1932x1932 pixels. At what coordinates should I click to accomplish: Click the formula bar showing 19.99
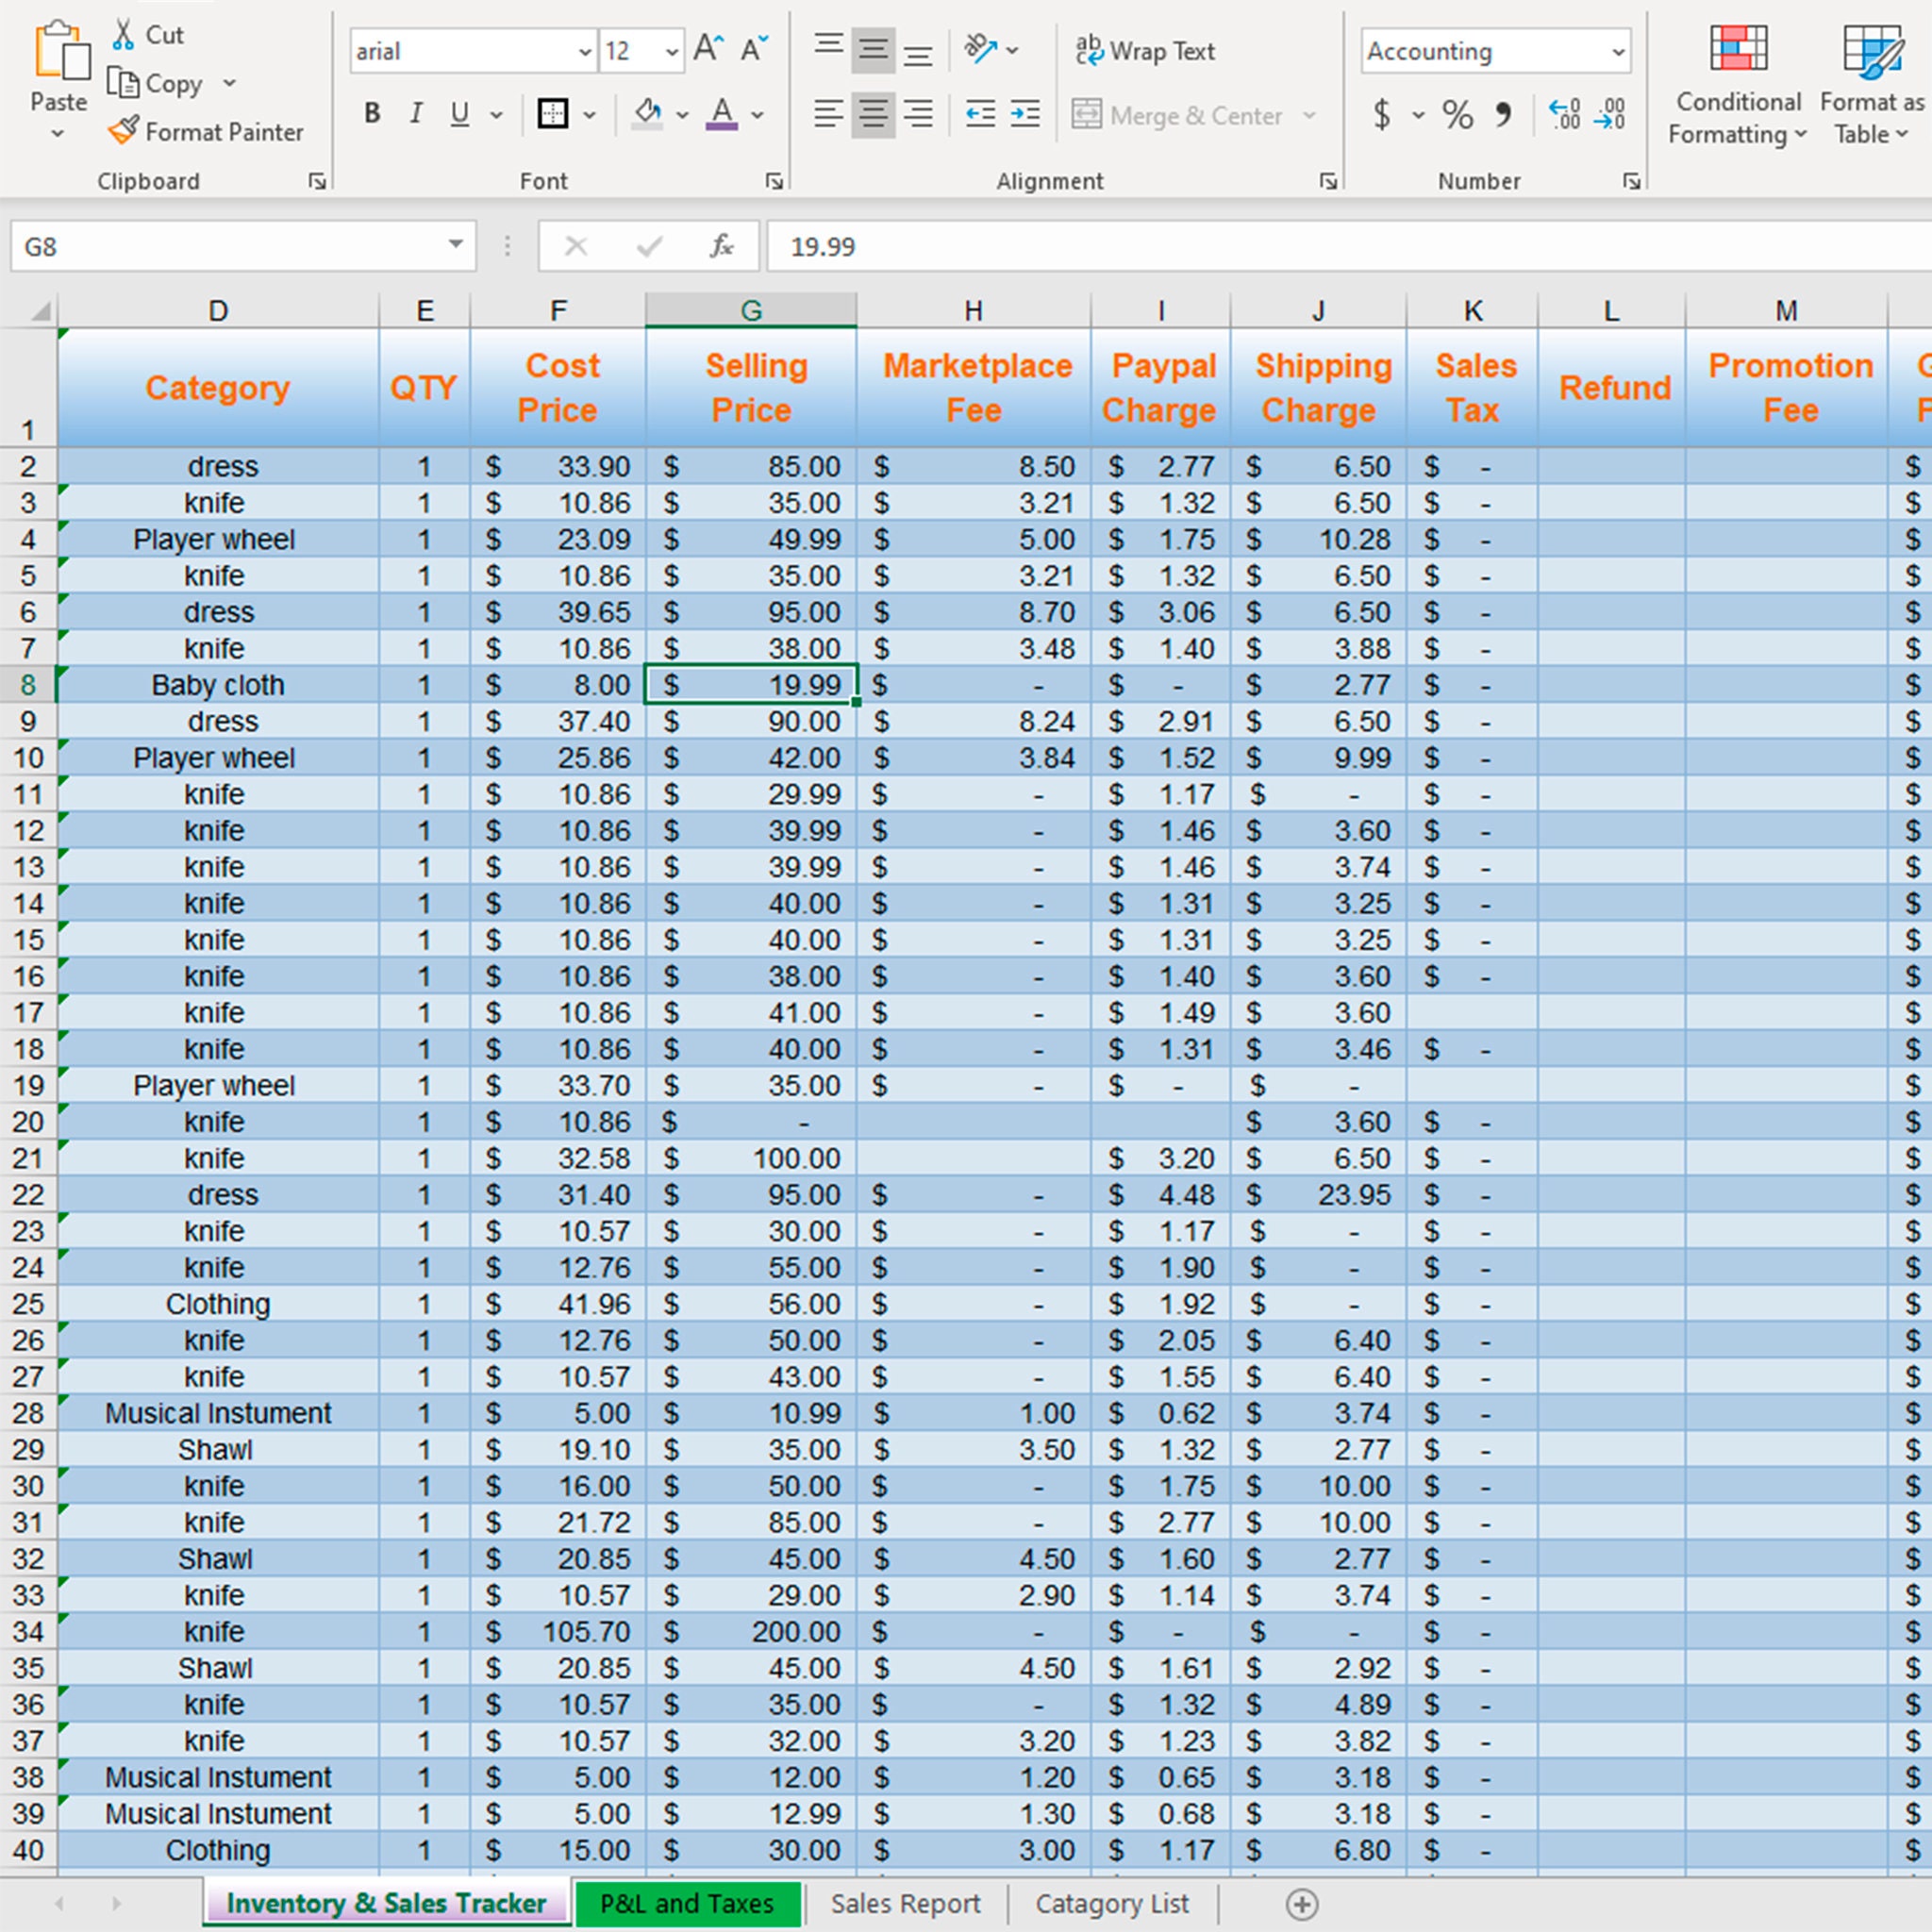1348,246
